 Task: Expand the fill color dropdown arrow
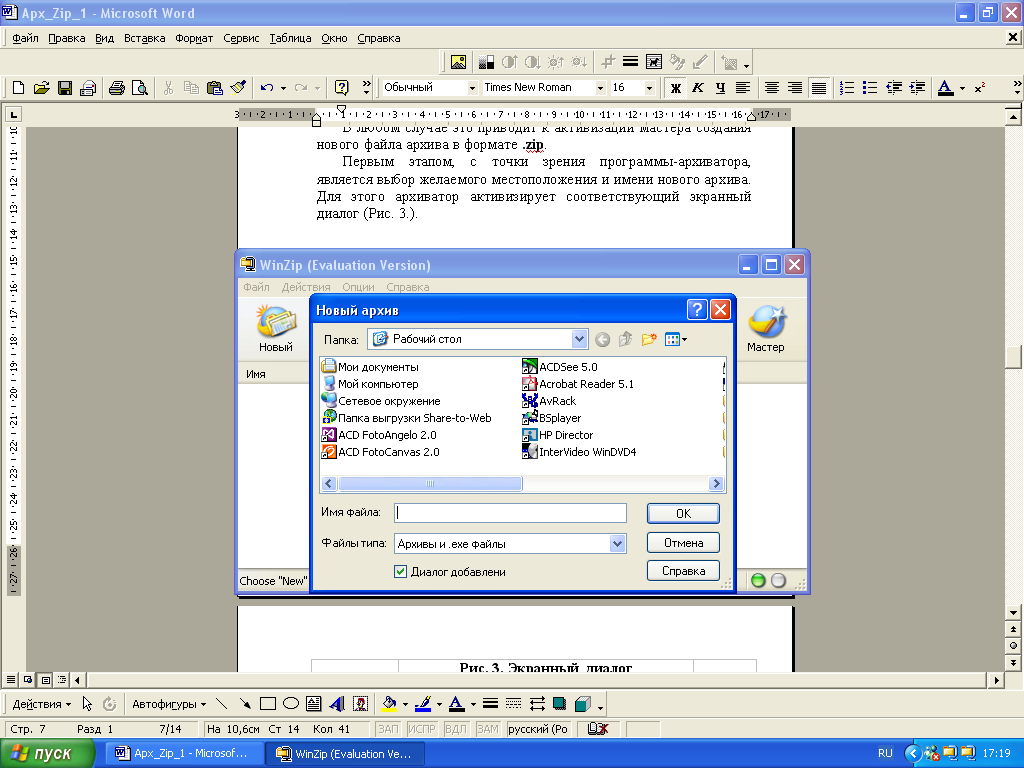point(406,704)
